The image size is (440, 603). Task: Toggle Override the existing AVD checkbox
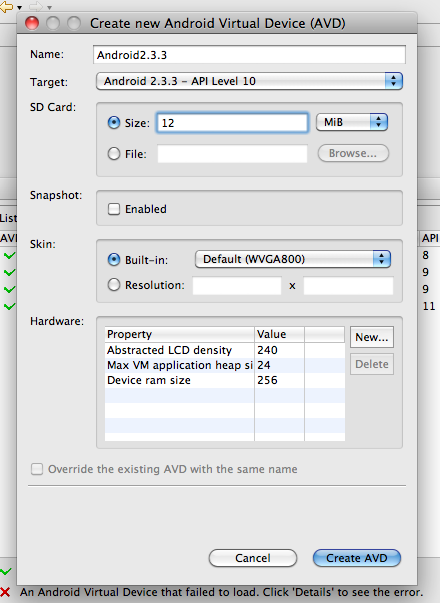(37, 469)
